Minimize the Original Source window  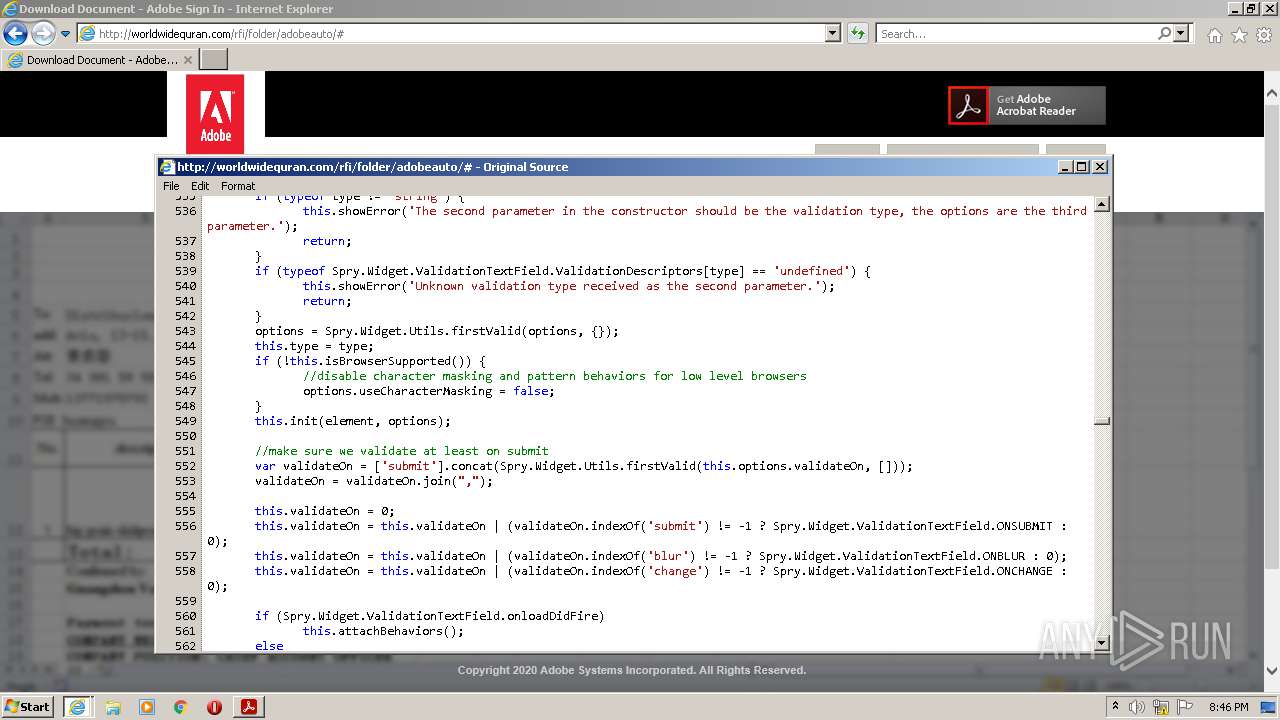point(1065,167)
